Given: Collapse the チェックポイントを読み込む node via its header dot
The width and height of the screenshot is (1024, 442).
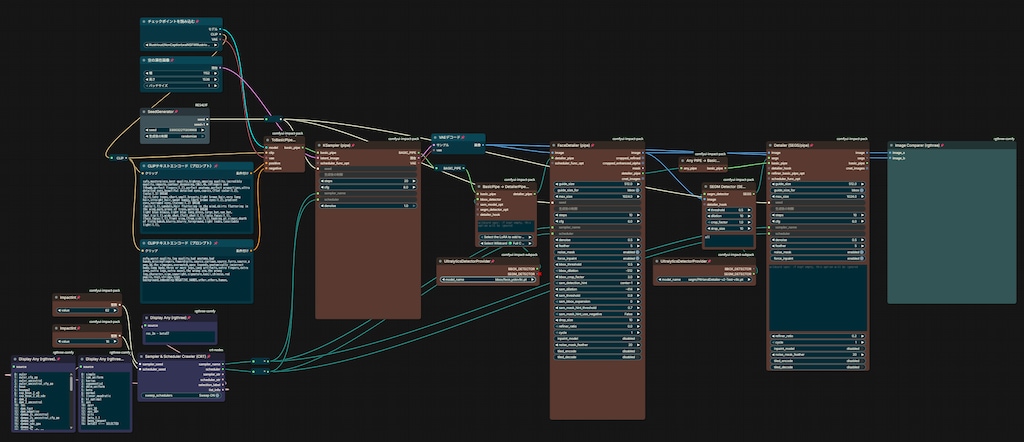Looking at the screenshot, I should coord(144,22).
